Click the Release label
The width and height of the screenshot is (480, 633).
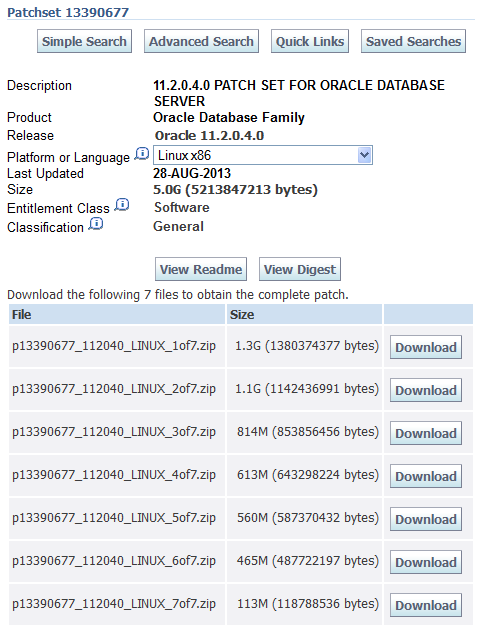coord(31,136)
